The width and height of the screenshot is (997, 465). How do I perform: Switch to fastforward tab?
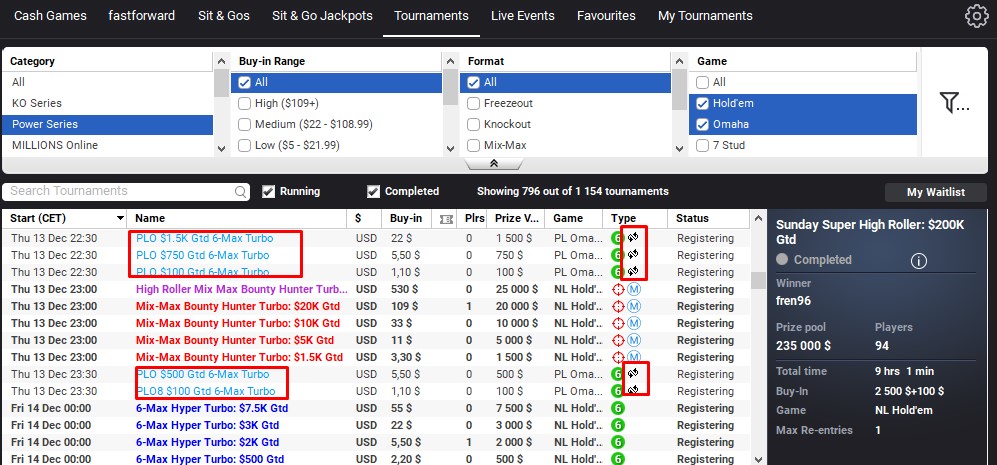[x=142, y=16]
